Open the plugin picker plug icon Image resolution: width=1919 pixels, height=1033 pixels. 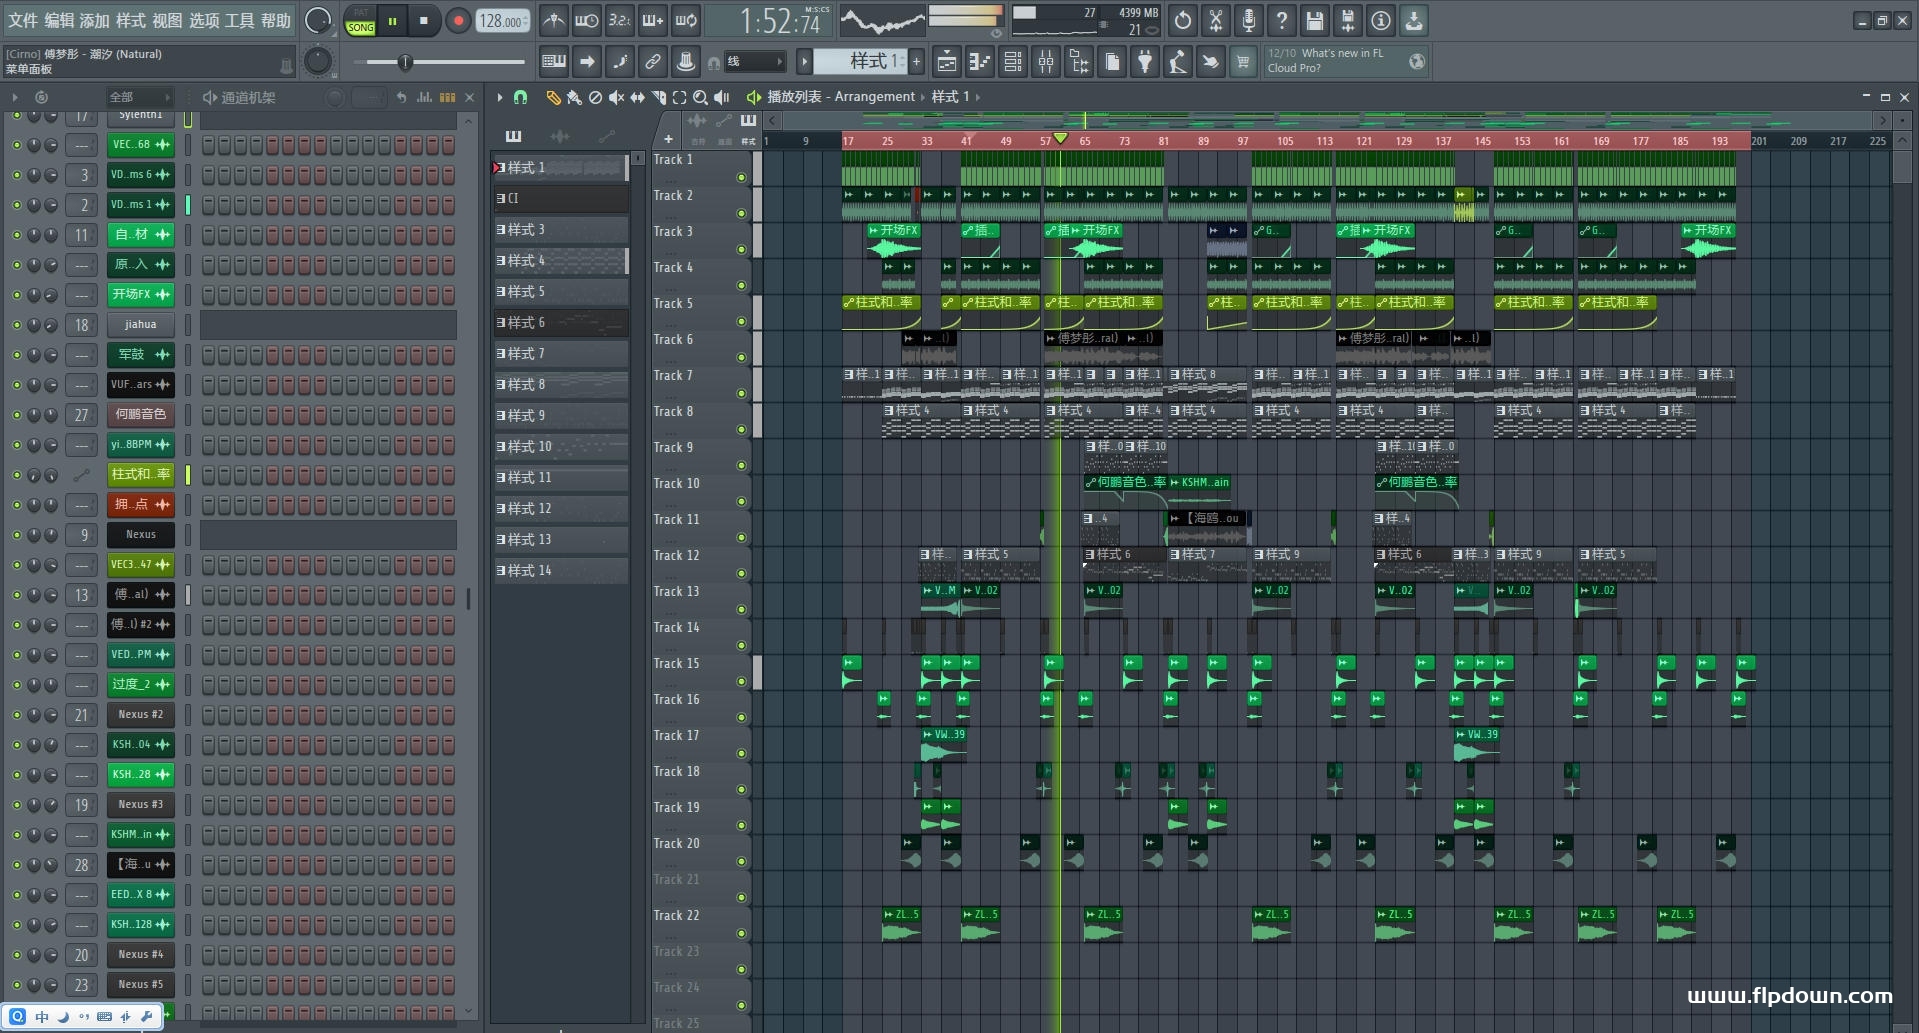tap(1145, 62)
